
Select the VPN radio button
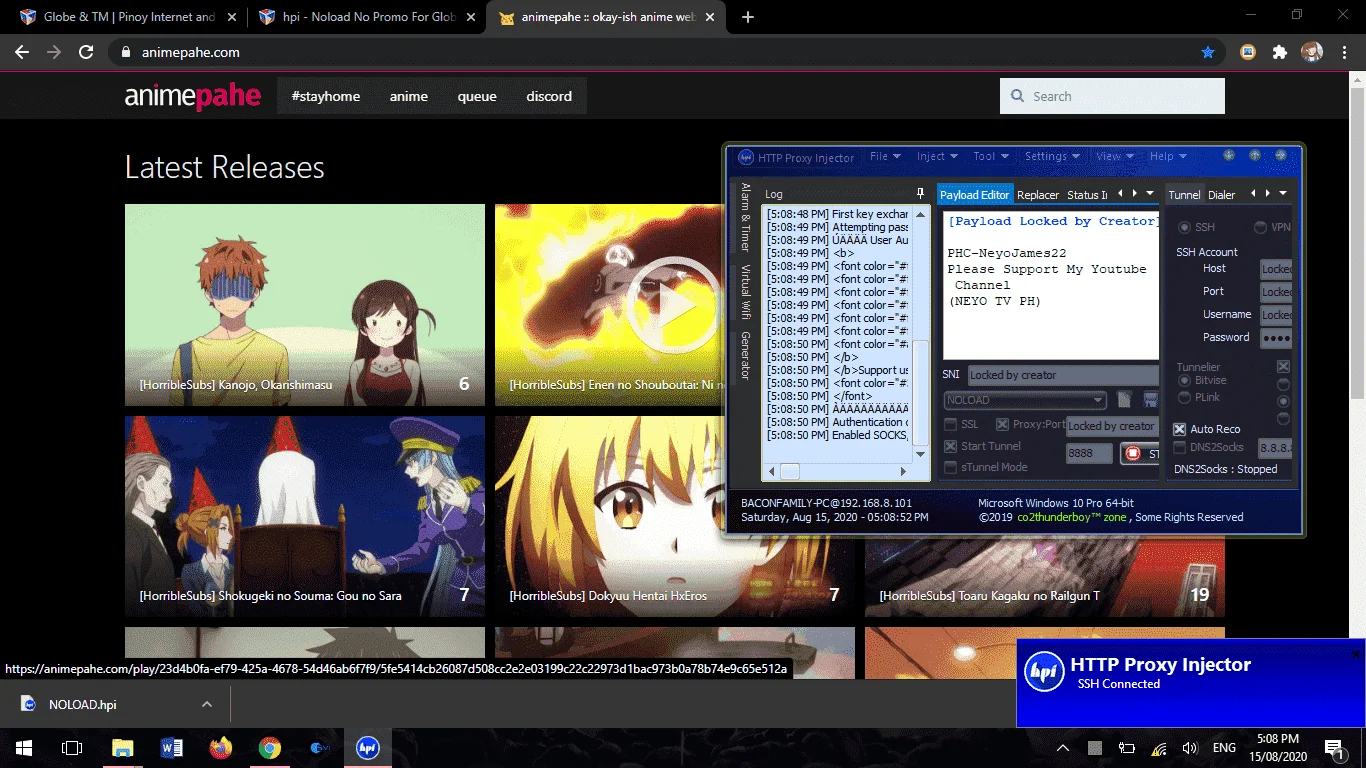(x=1261, y=228)
